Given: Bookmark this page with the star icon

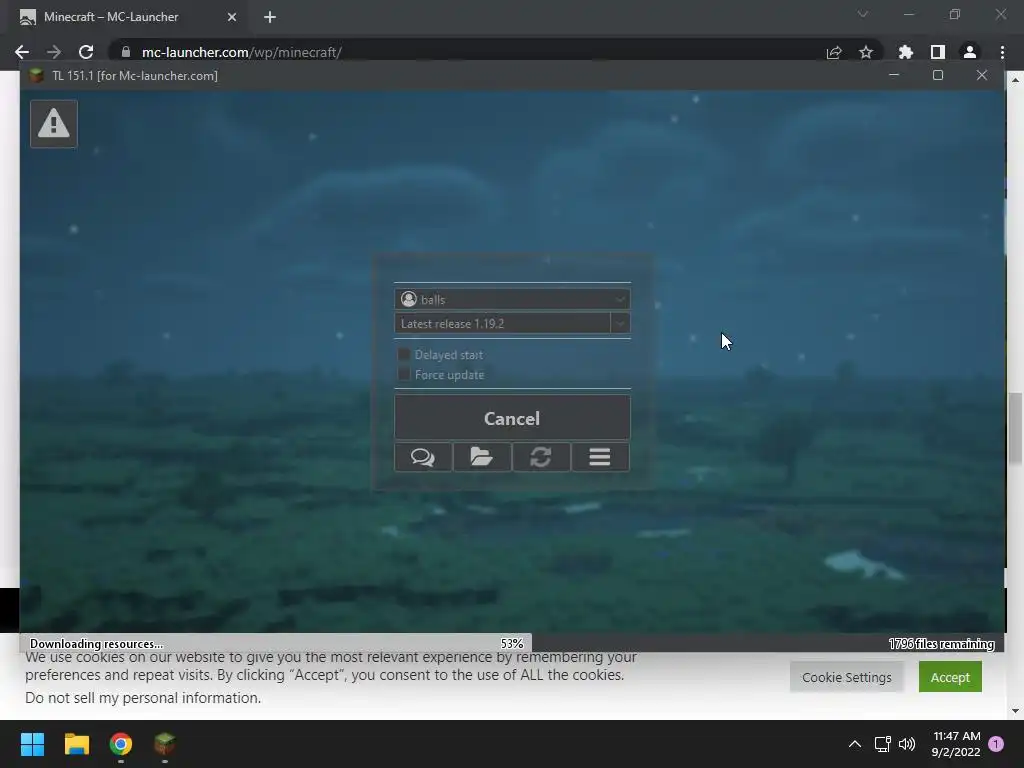Looking at the screenshot, I should click(x=866, y=52).
